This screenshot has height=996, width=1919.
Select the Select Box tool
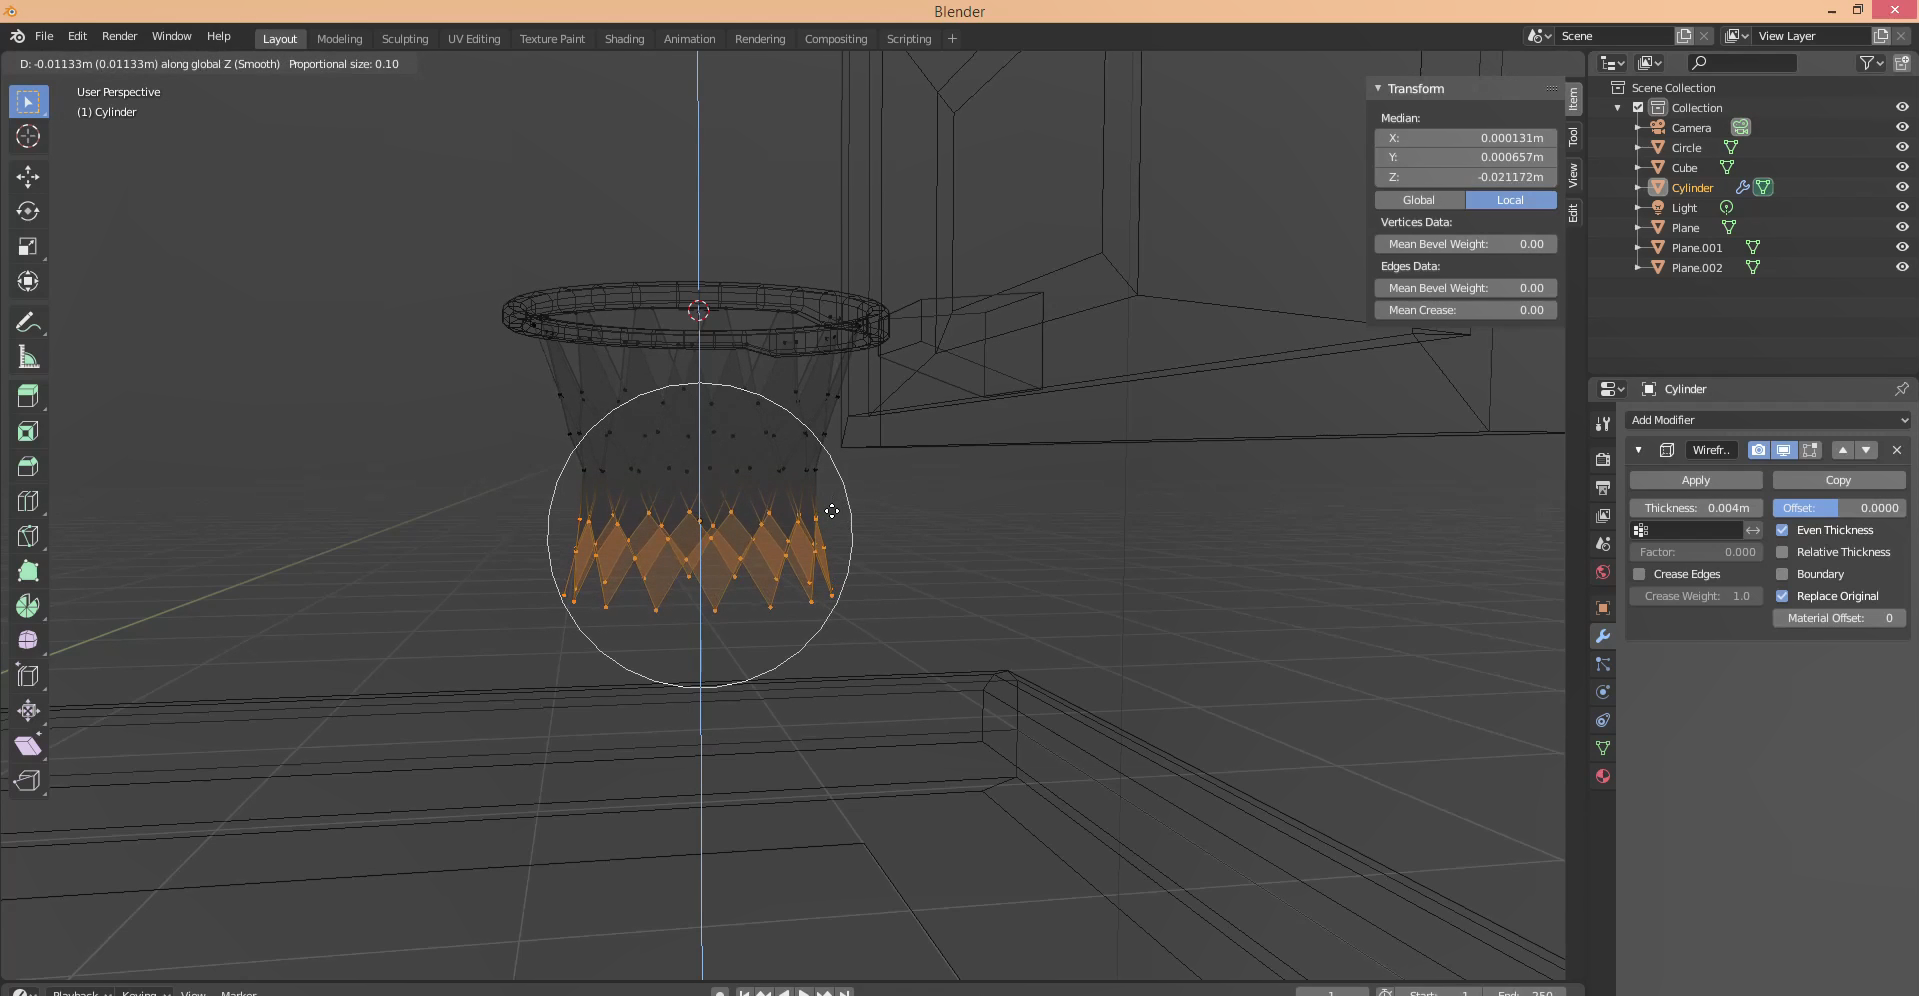click(28, 101)
